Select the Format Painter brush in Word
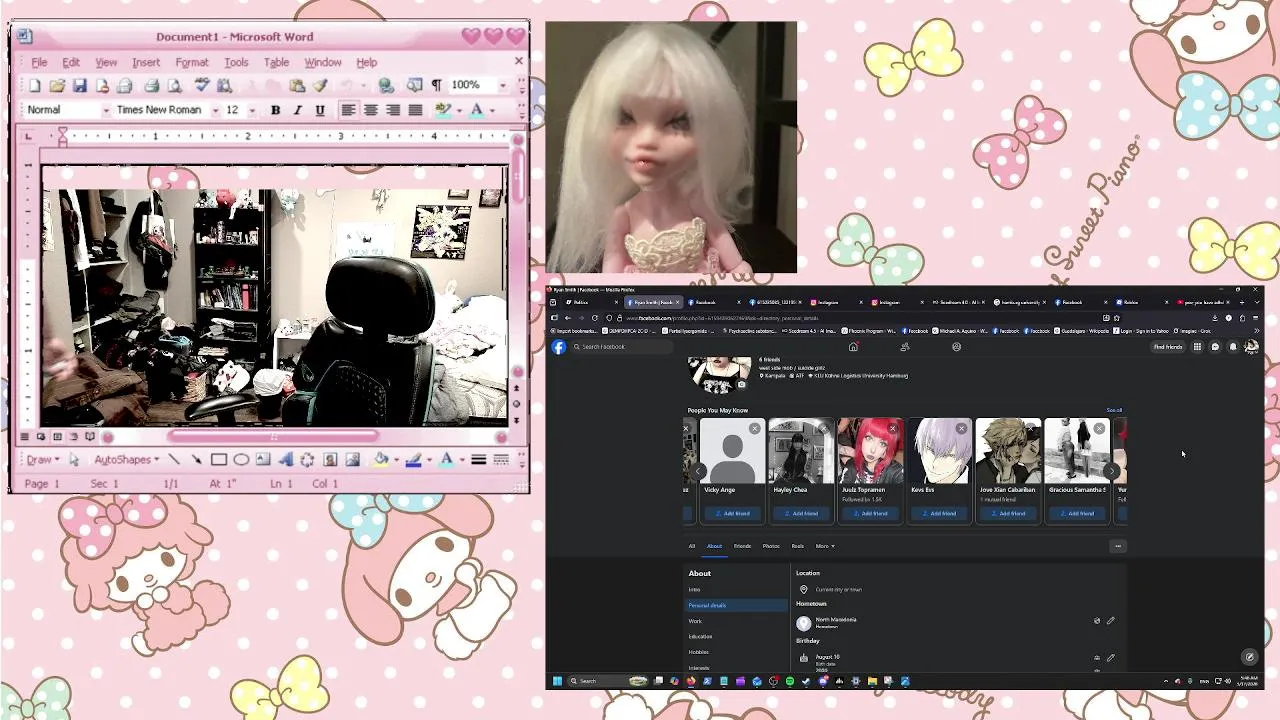The height and width of the screenshot is (720, 1280). coord(320,86)
